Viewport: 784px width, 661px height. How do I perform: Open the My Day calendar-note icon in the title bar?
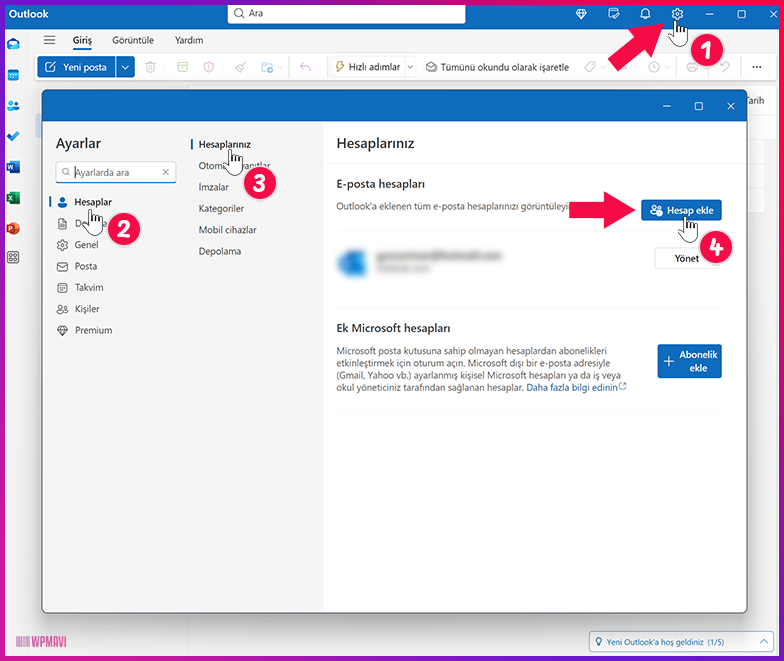[614, 14]
